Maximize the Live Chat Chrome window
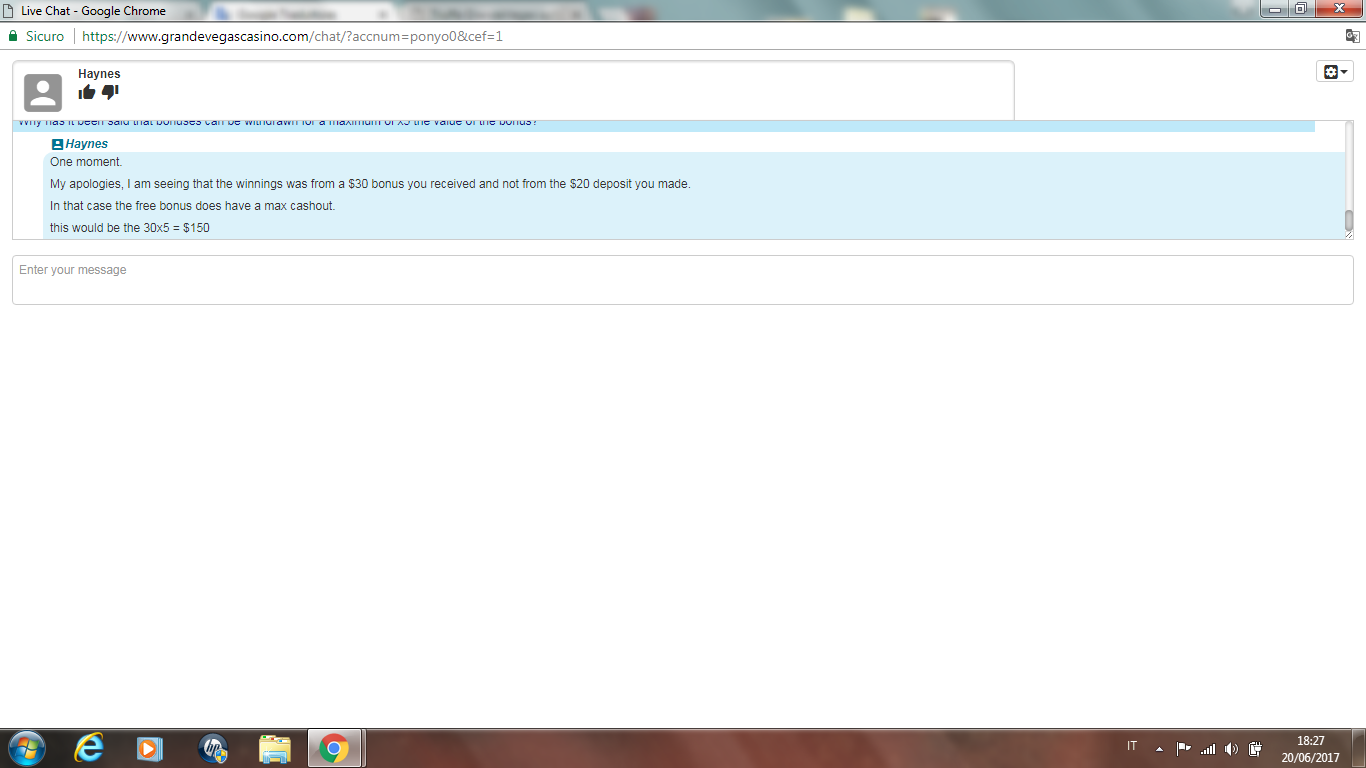Image resolution: width=1366 pixels, height=768 pixels. point(1300,9)
